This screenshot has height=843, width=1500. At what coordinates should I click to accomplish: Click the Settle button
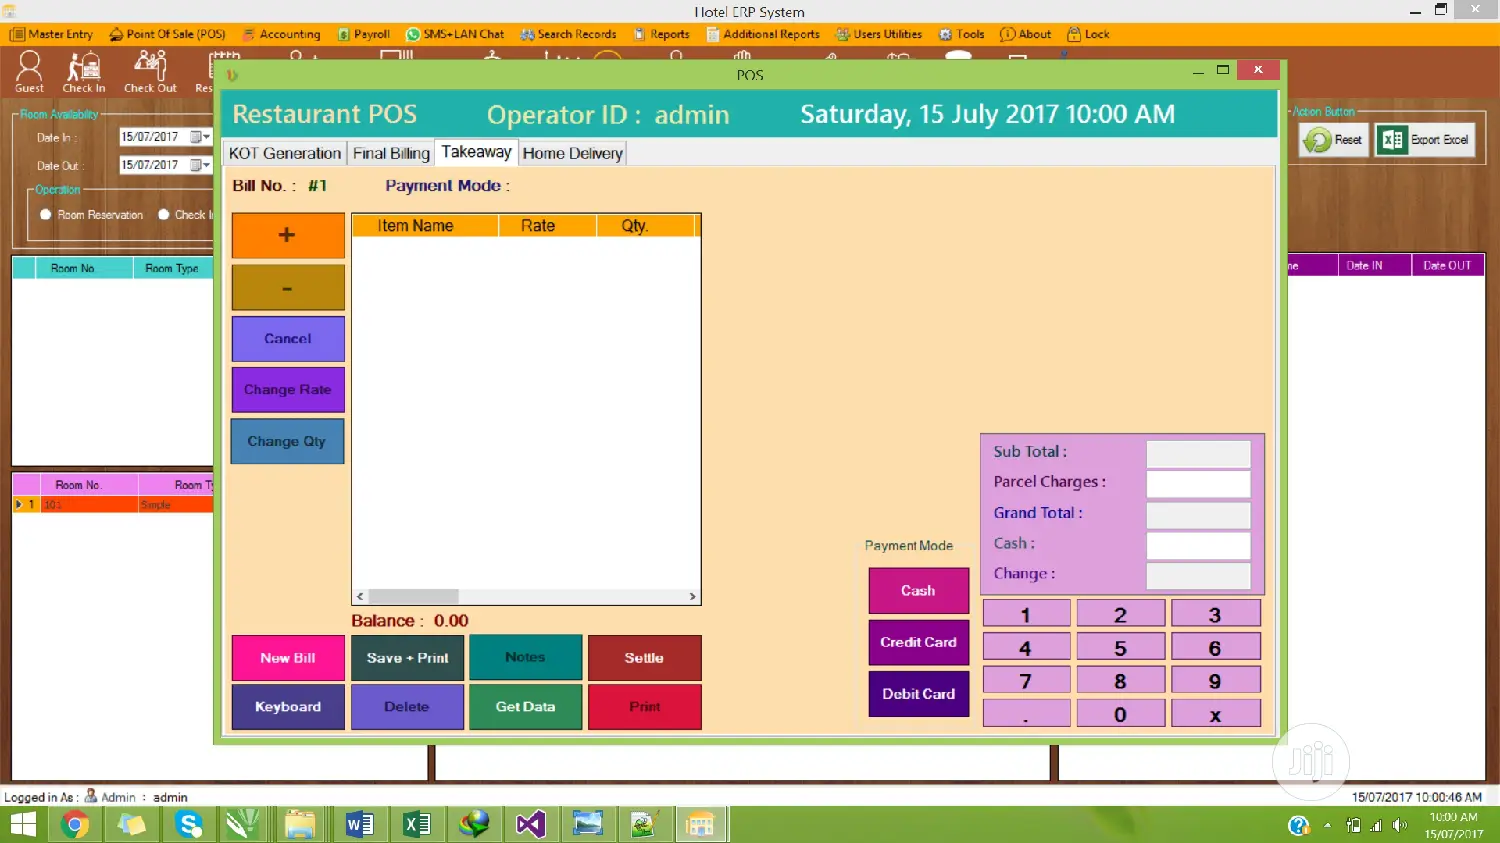pyautogui.click(x=644, y=658)
